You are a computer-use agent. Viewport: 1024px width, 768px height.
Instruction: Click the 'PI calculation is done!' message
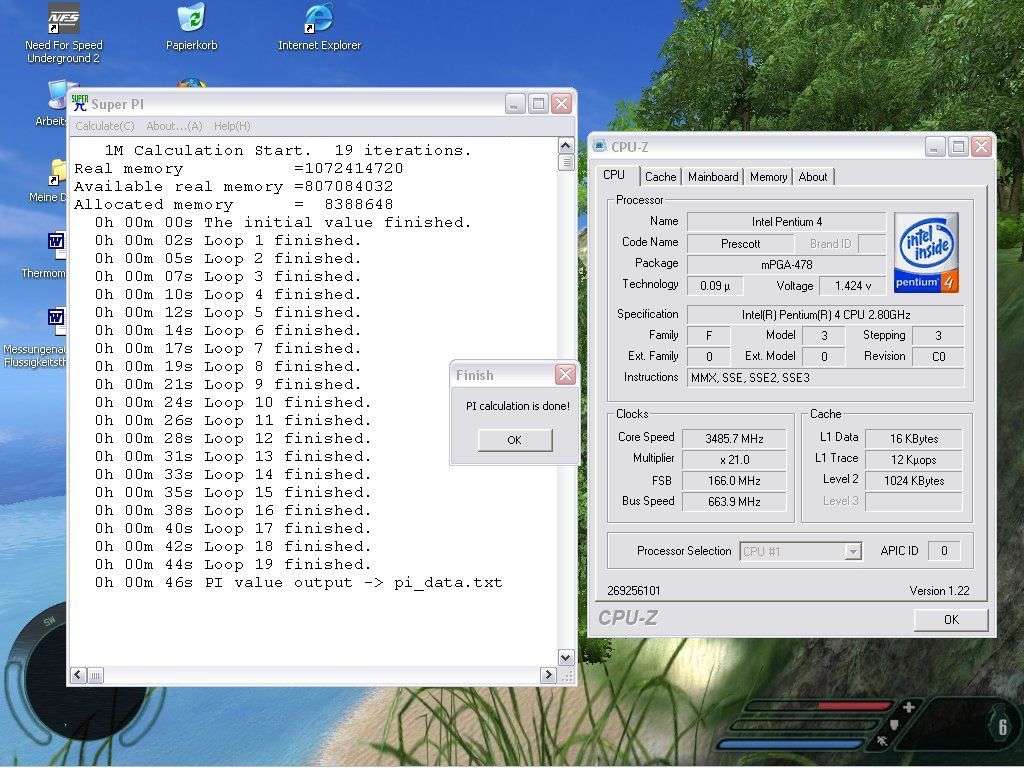click(517, 406)
